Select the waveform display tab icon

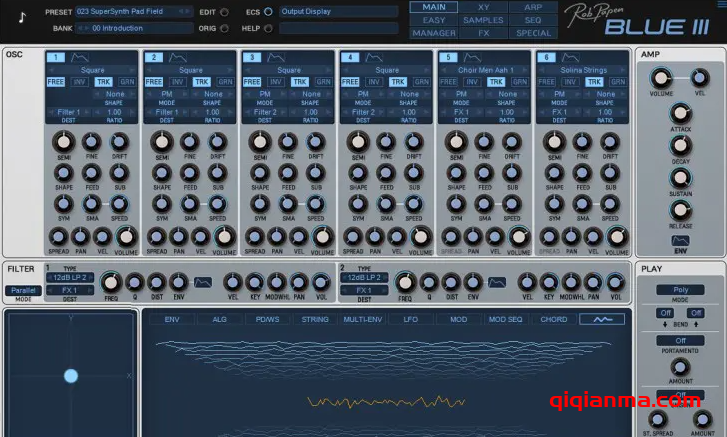click(x=601, y=319)
